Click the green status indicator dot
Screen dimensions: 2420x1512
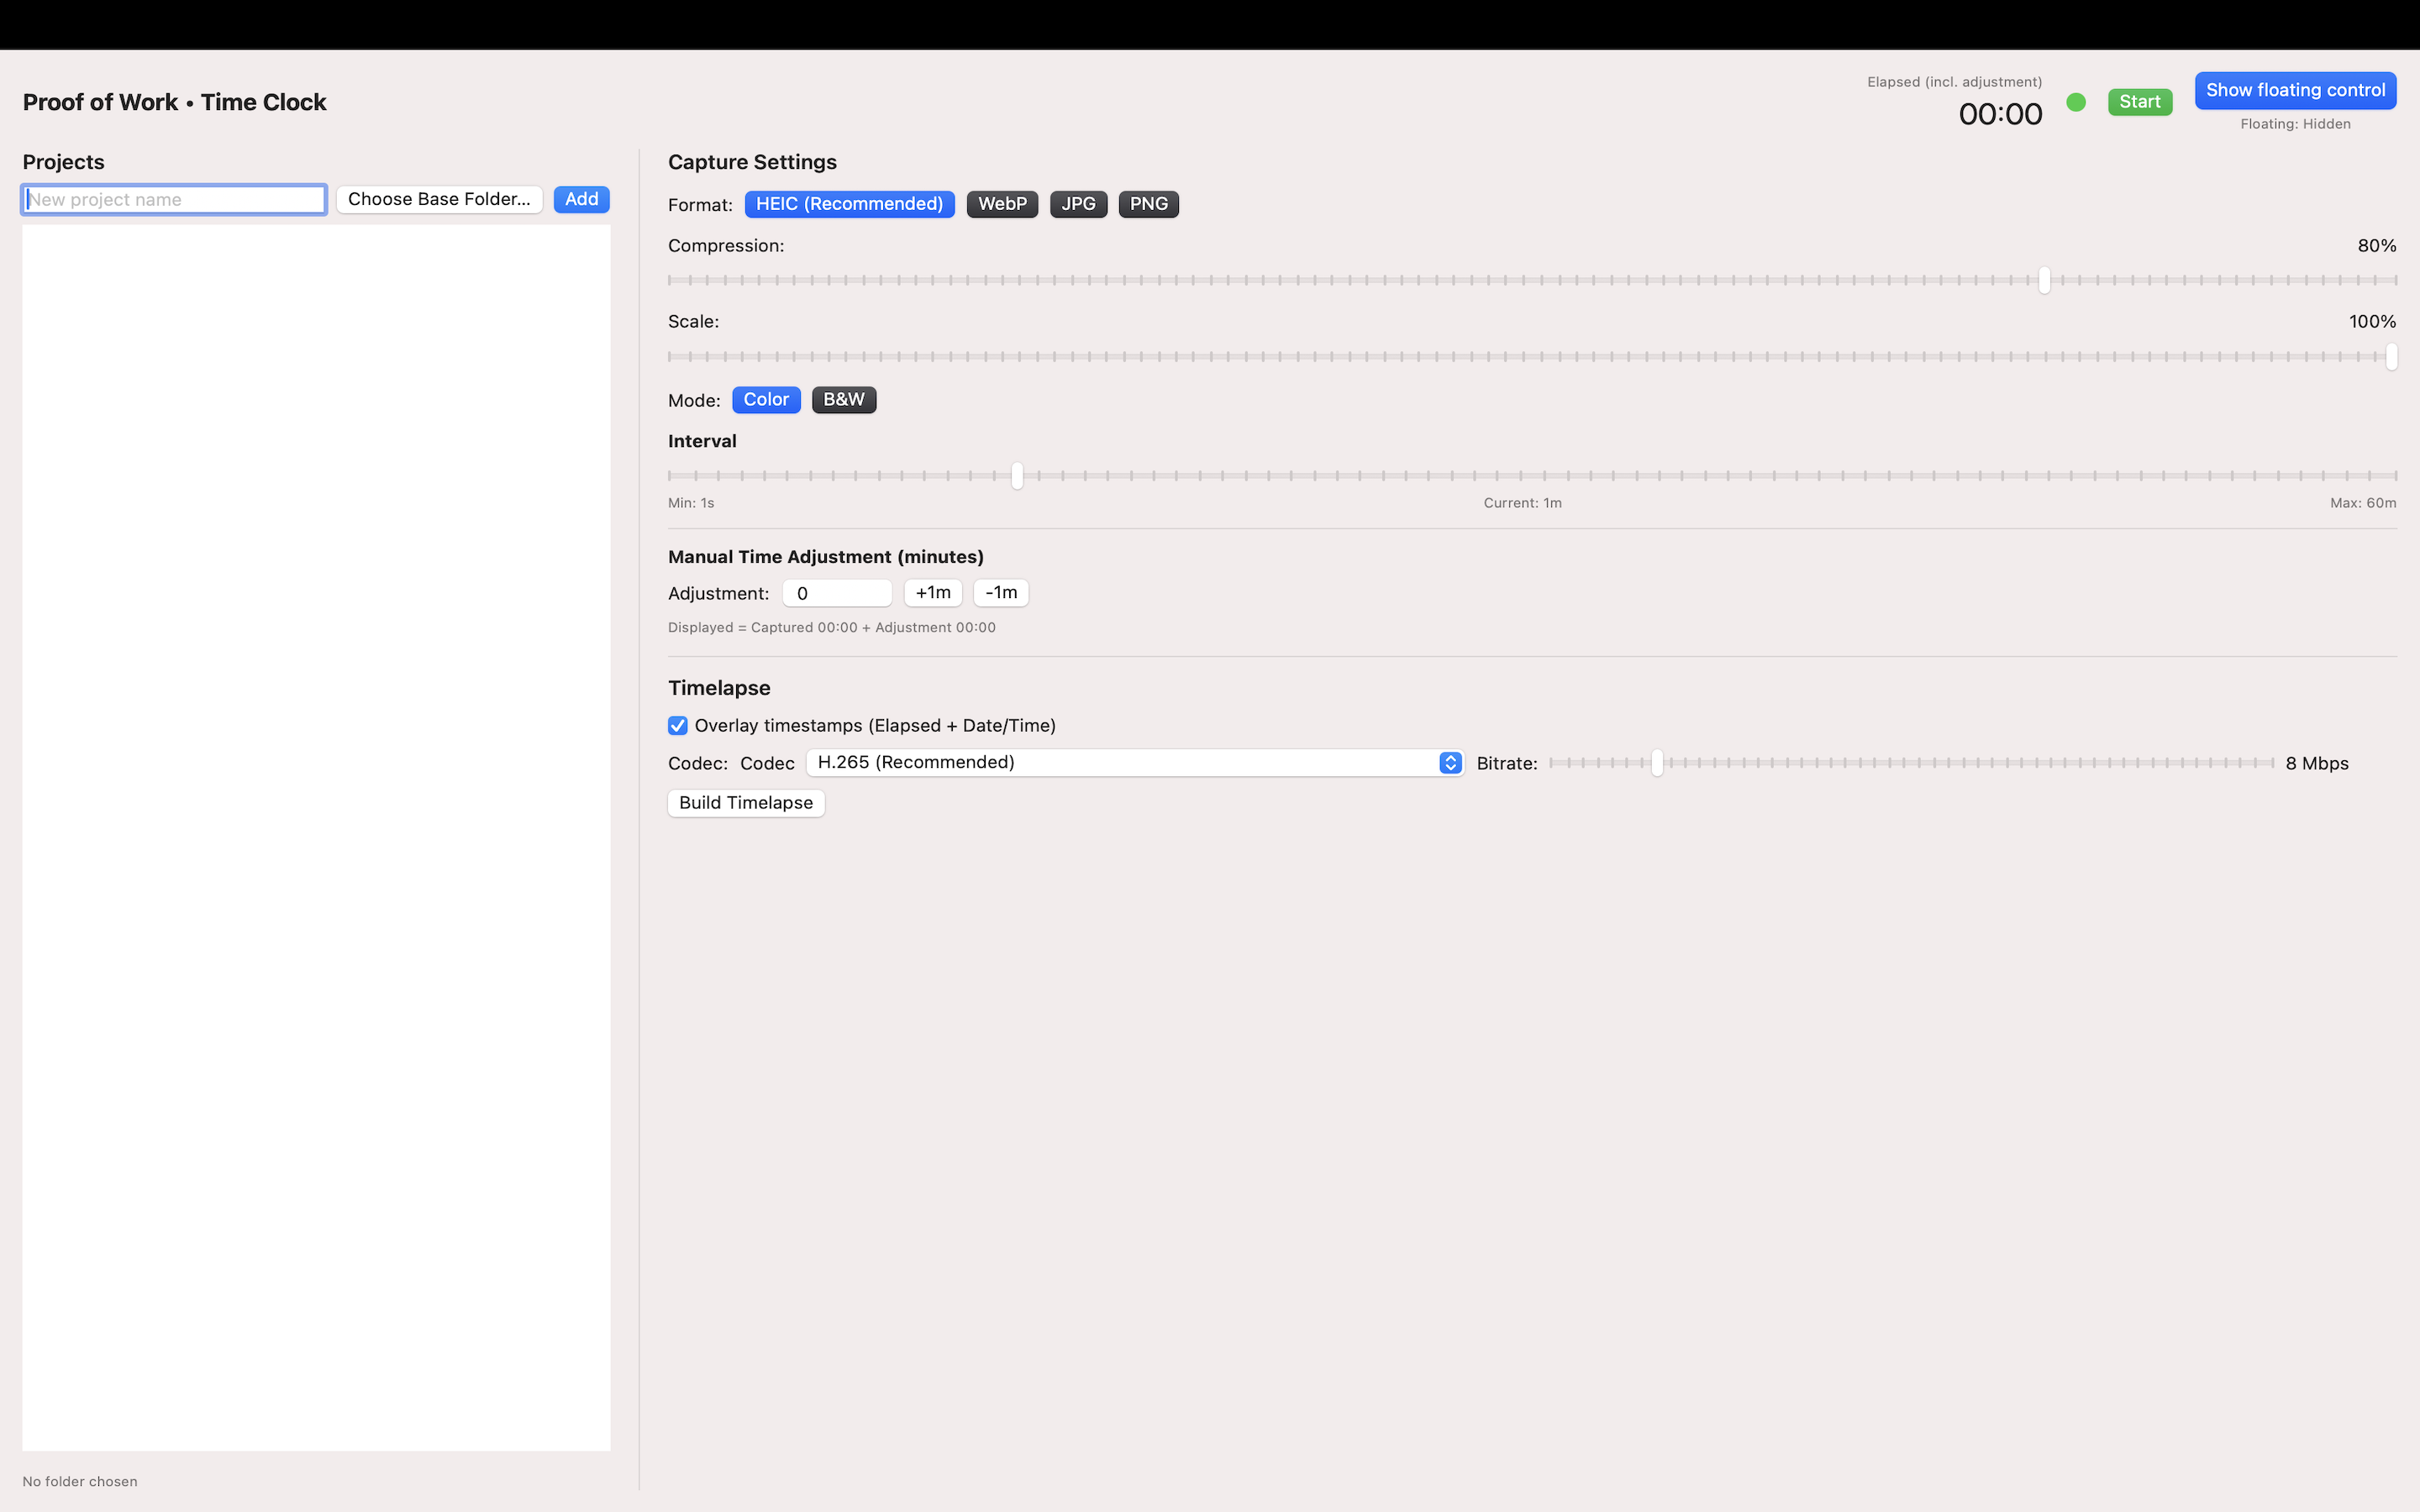coord(2076,102)
